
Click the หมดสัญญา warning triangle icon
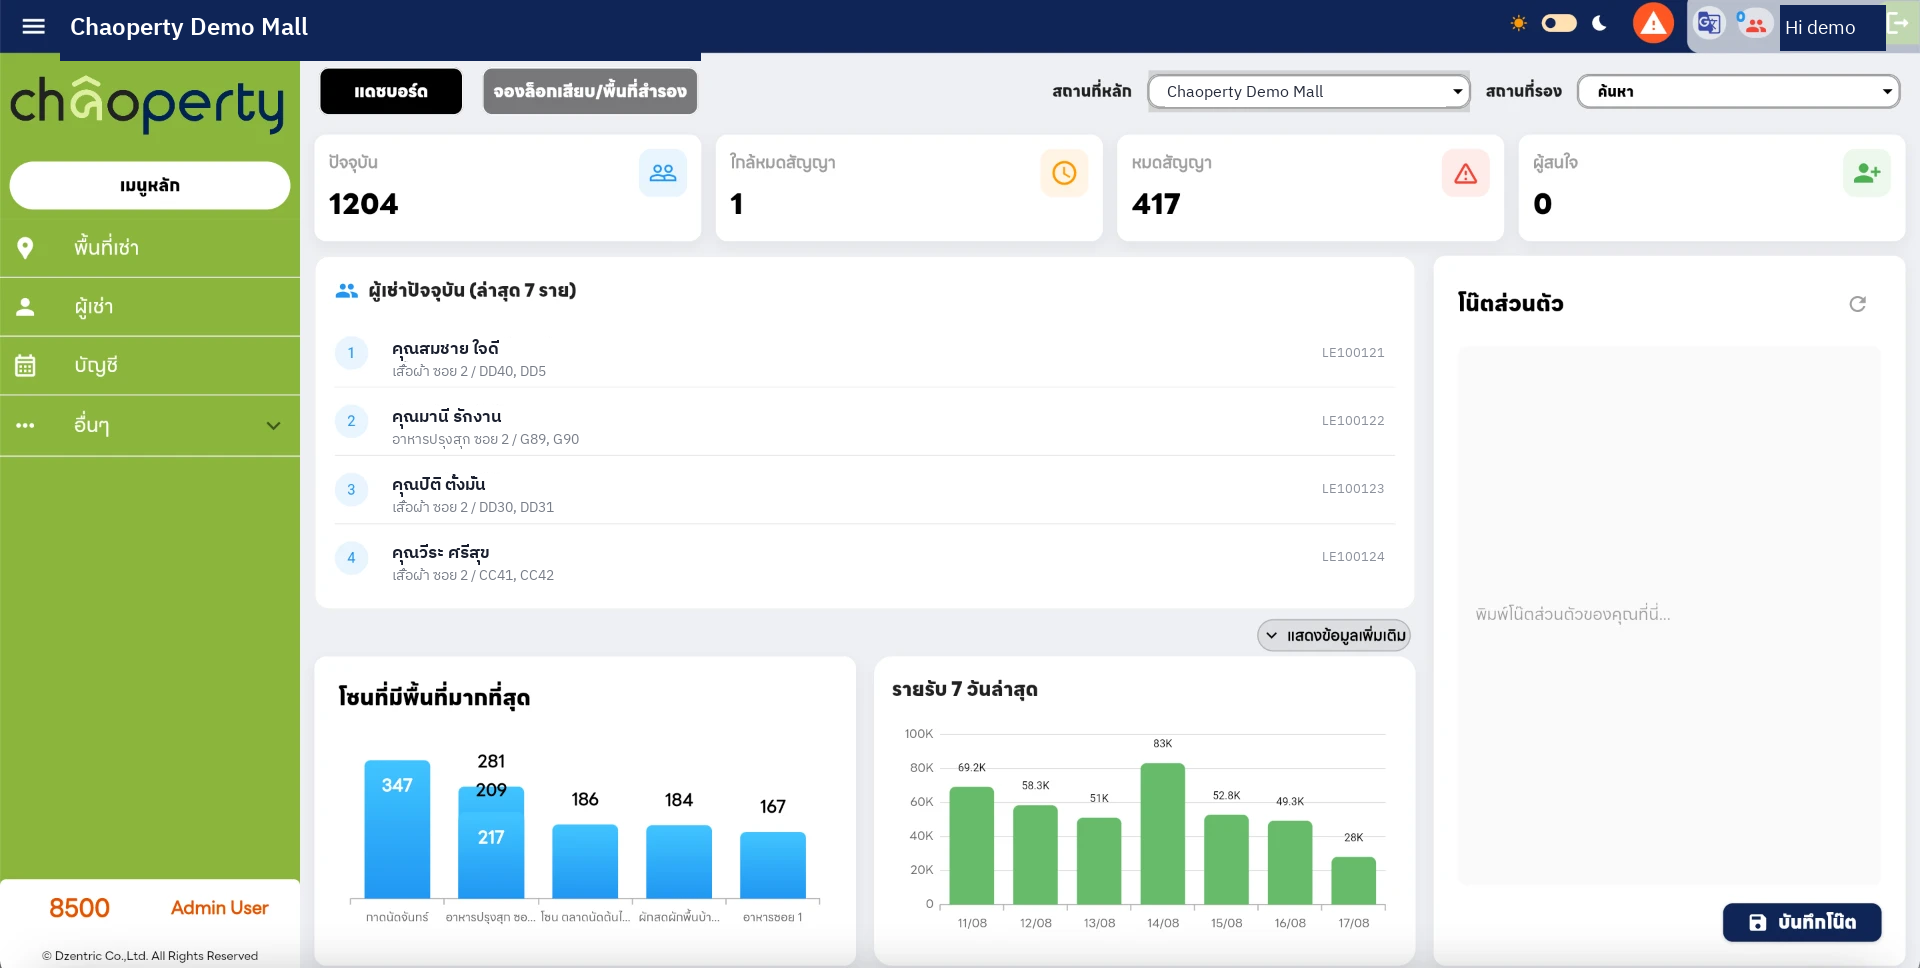coord(1466,173)
